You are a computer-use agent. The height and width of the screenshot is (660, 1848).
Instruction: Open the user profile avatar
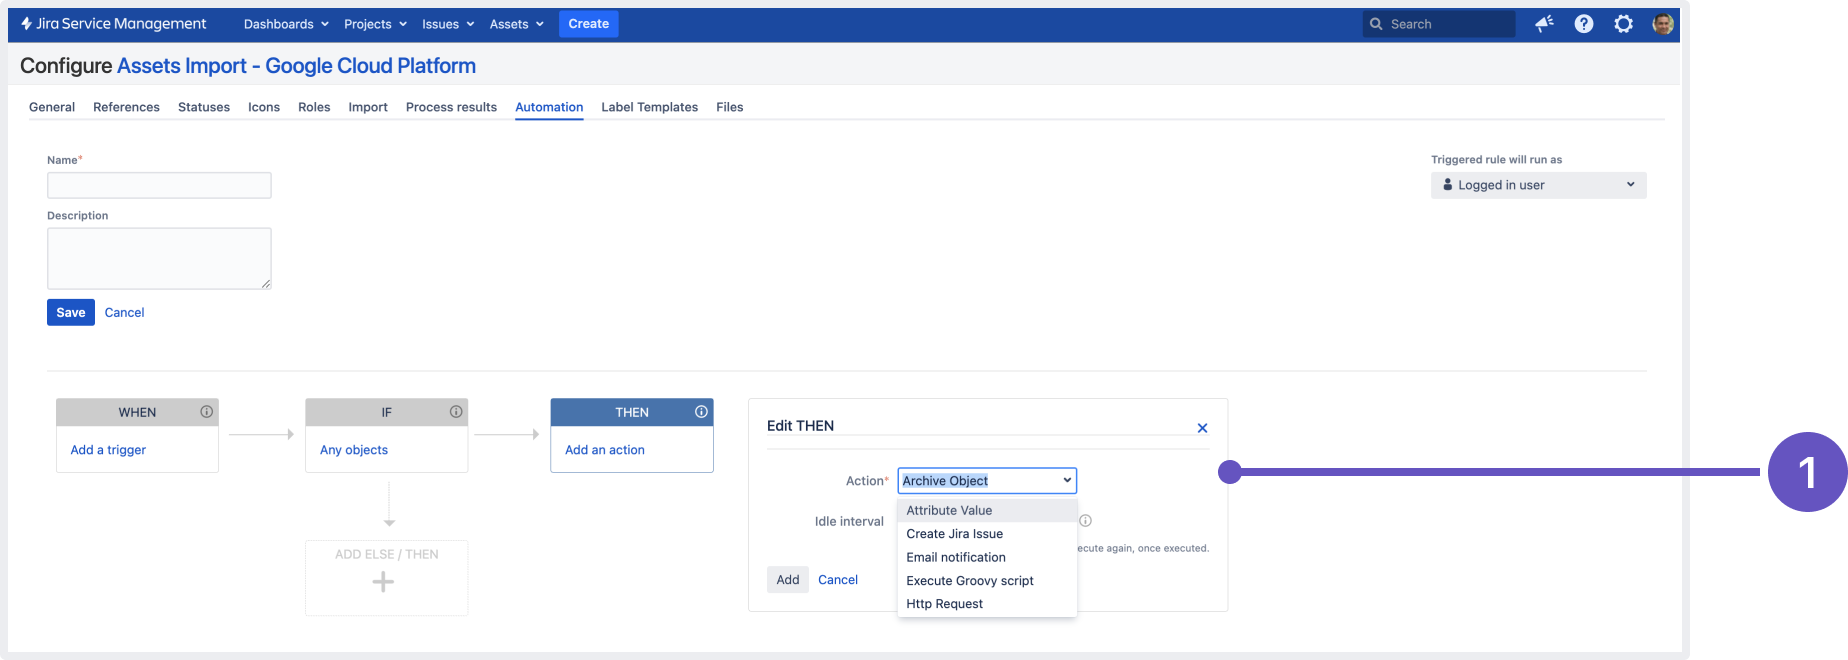[1663, 24]
